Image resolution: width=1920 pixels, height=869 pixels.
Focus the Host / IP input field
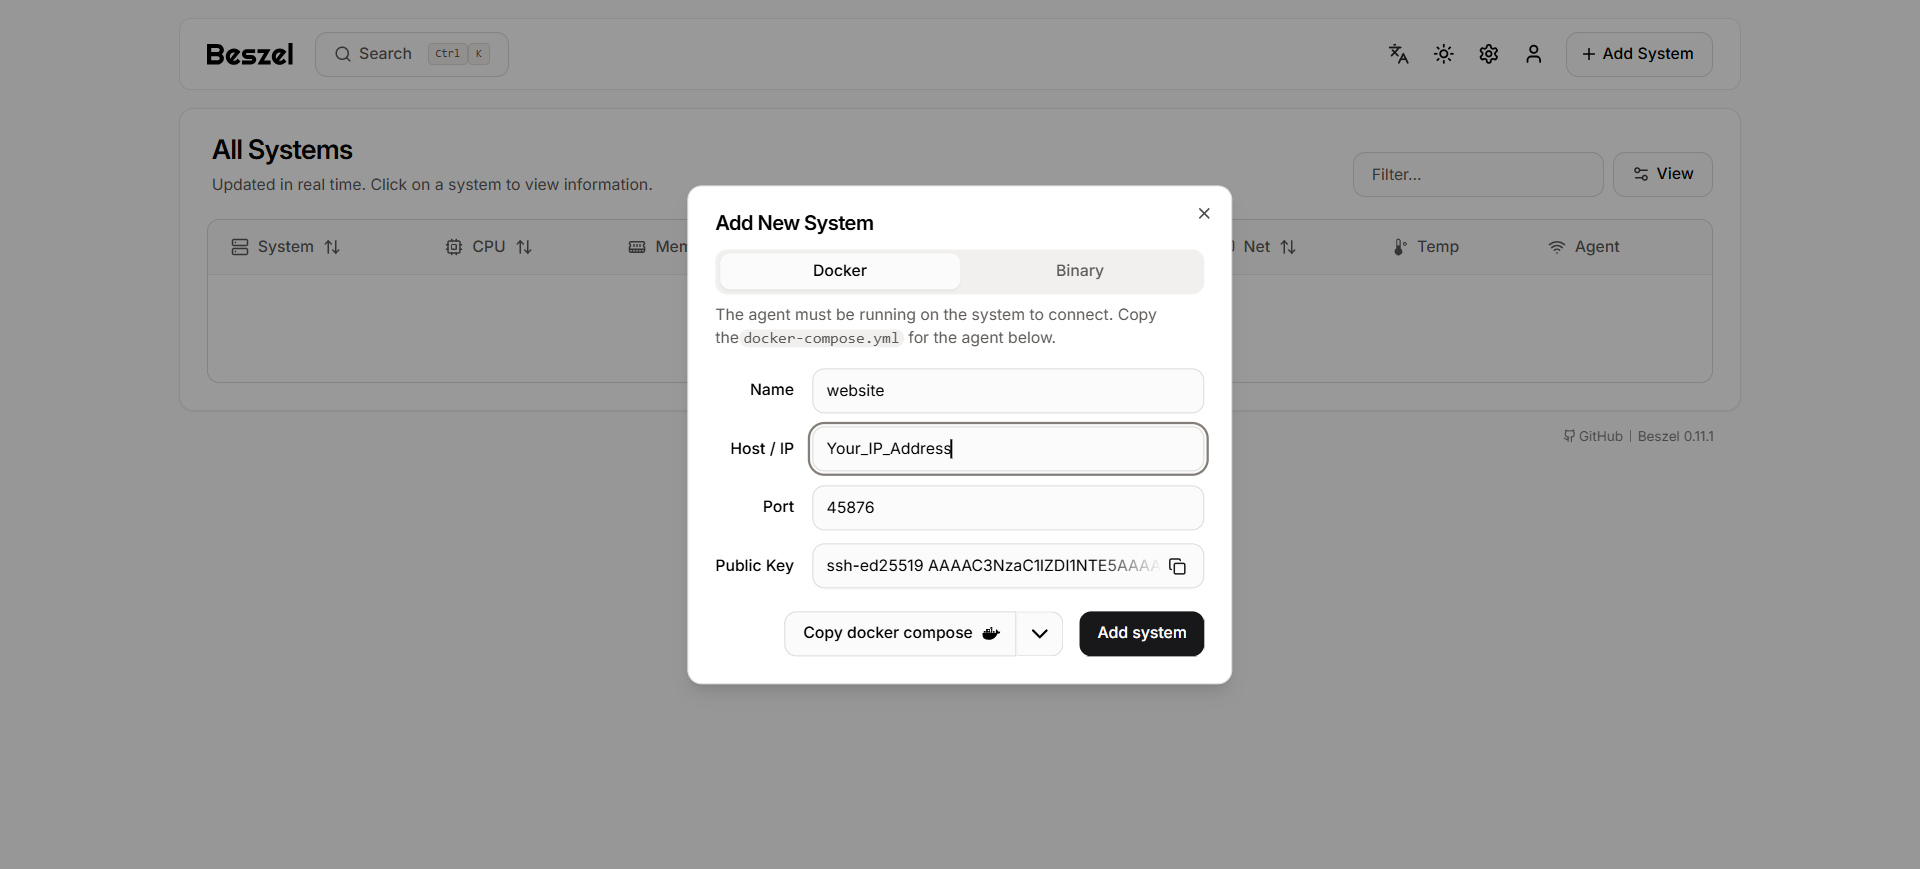tap(1008, 449)
